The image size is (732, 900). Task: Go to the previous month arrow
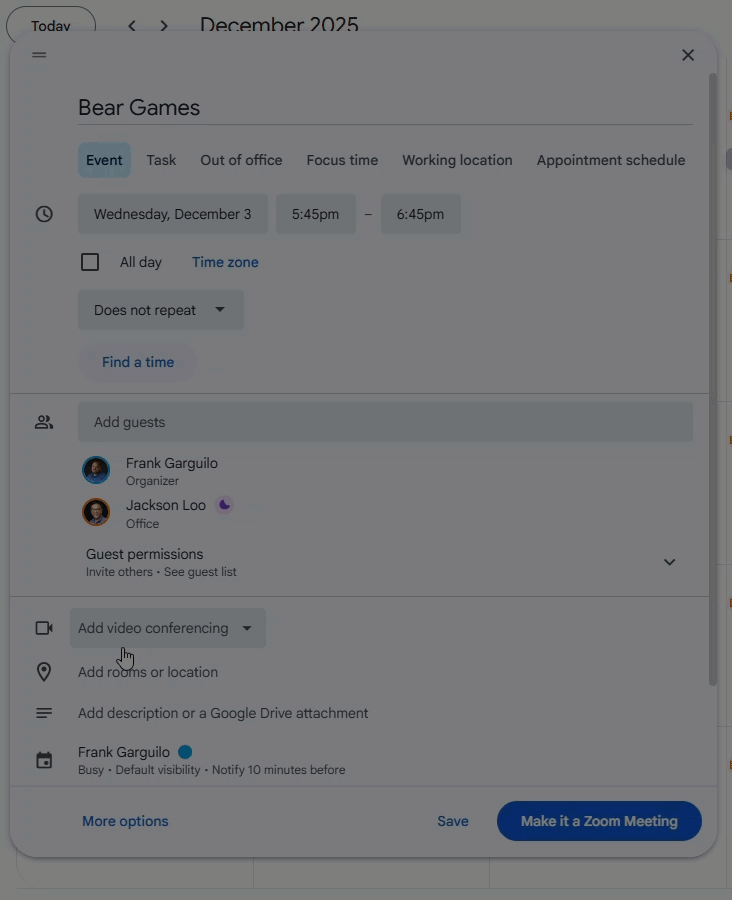tap(131, 26)
